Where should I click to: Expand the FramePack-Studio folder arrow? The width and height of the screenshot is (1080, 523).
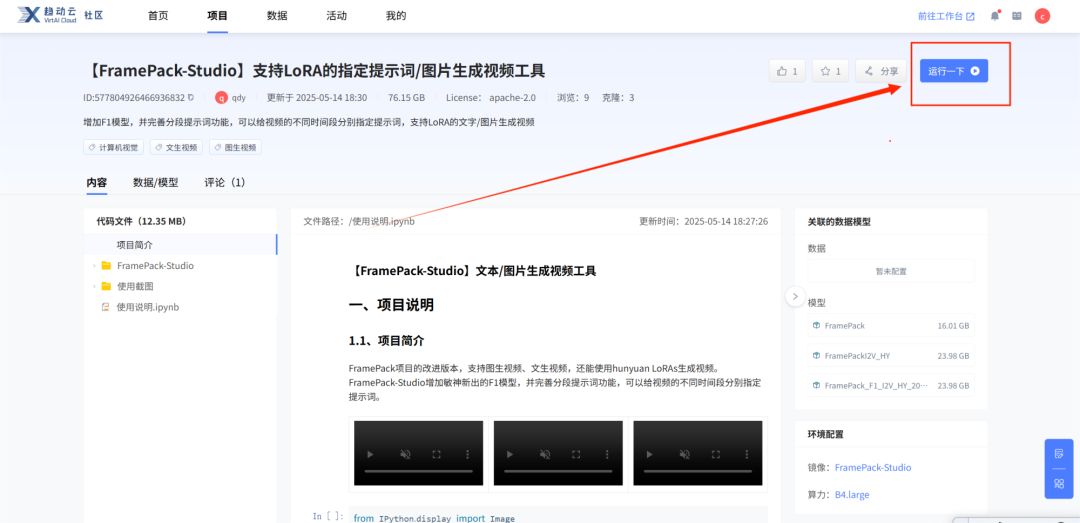(94, 265)
